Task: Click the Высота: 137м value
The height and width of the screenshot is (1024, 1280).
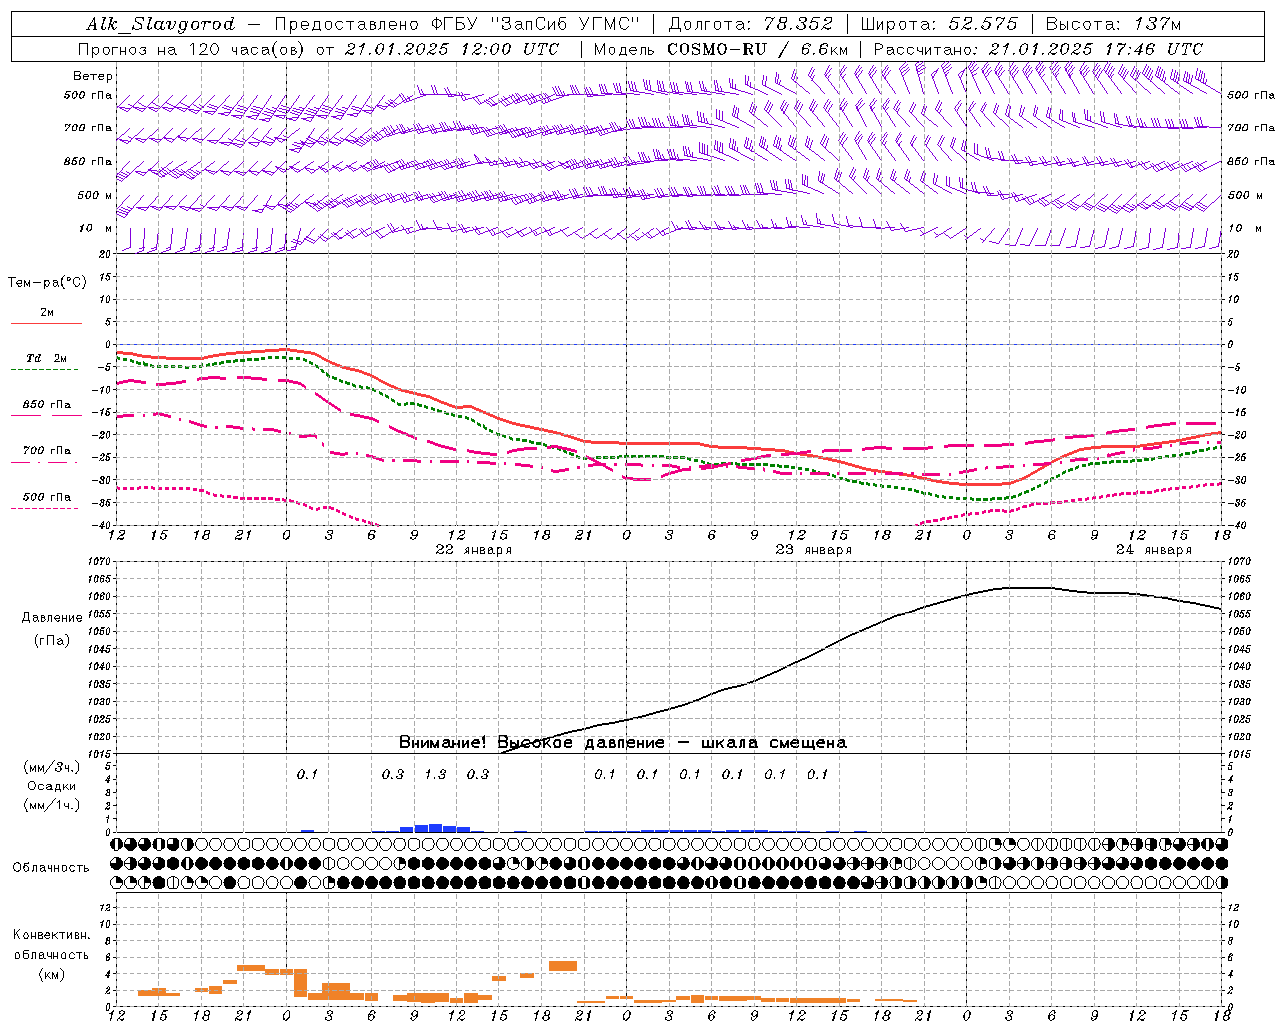Action: pos(1113,24)
